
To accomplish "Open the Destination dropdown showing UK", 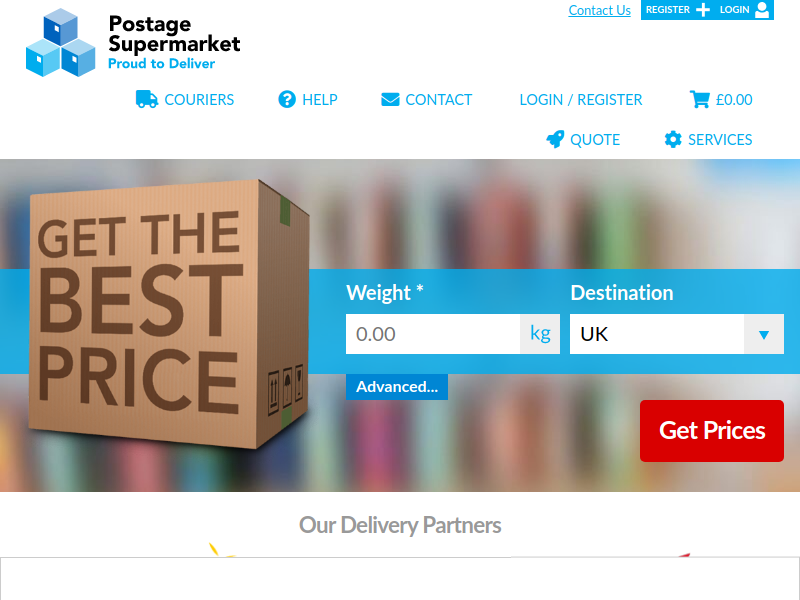I will point(677,334).
